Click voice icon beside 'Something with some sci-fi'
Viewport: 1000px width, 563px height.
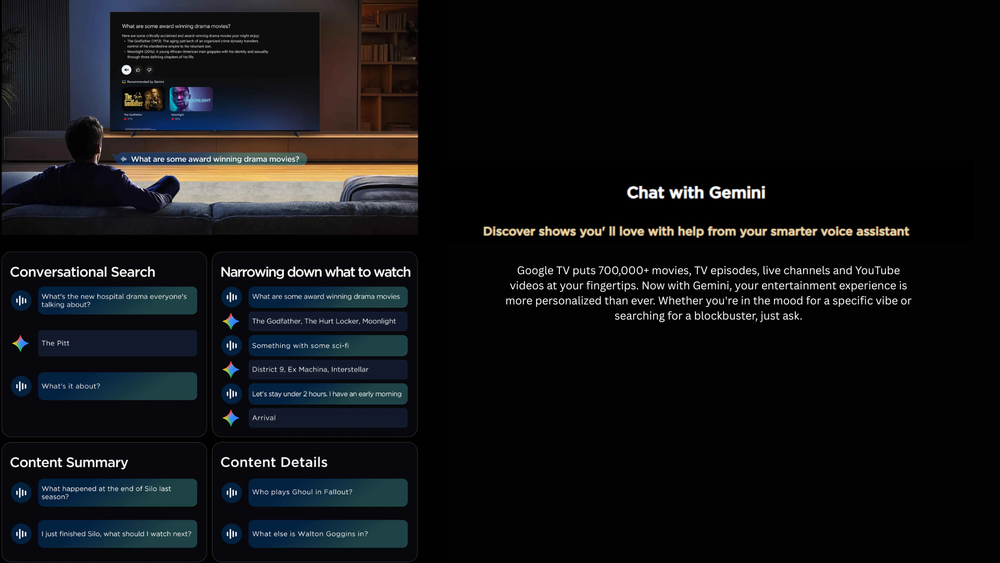click(x=232, y=345)
